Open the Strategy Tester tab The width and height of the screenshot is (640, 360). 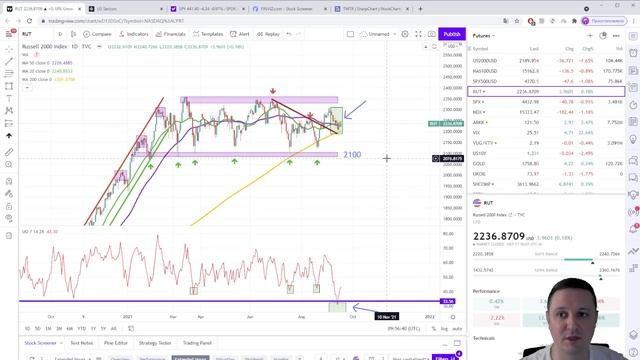click(155, 343)
